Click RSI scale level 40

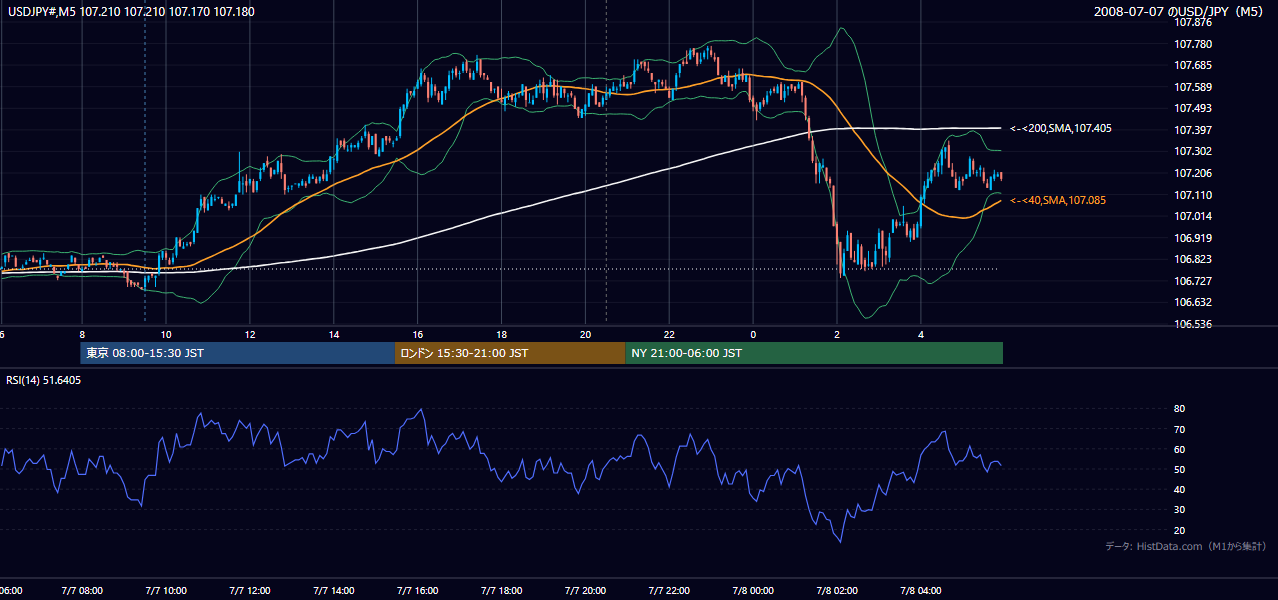(1179, 489)
